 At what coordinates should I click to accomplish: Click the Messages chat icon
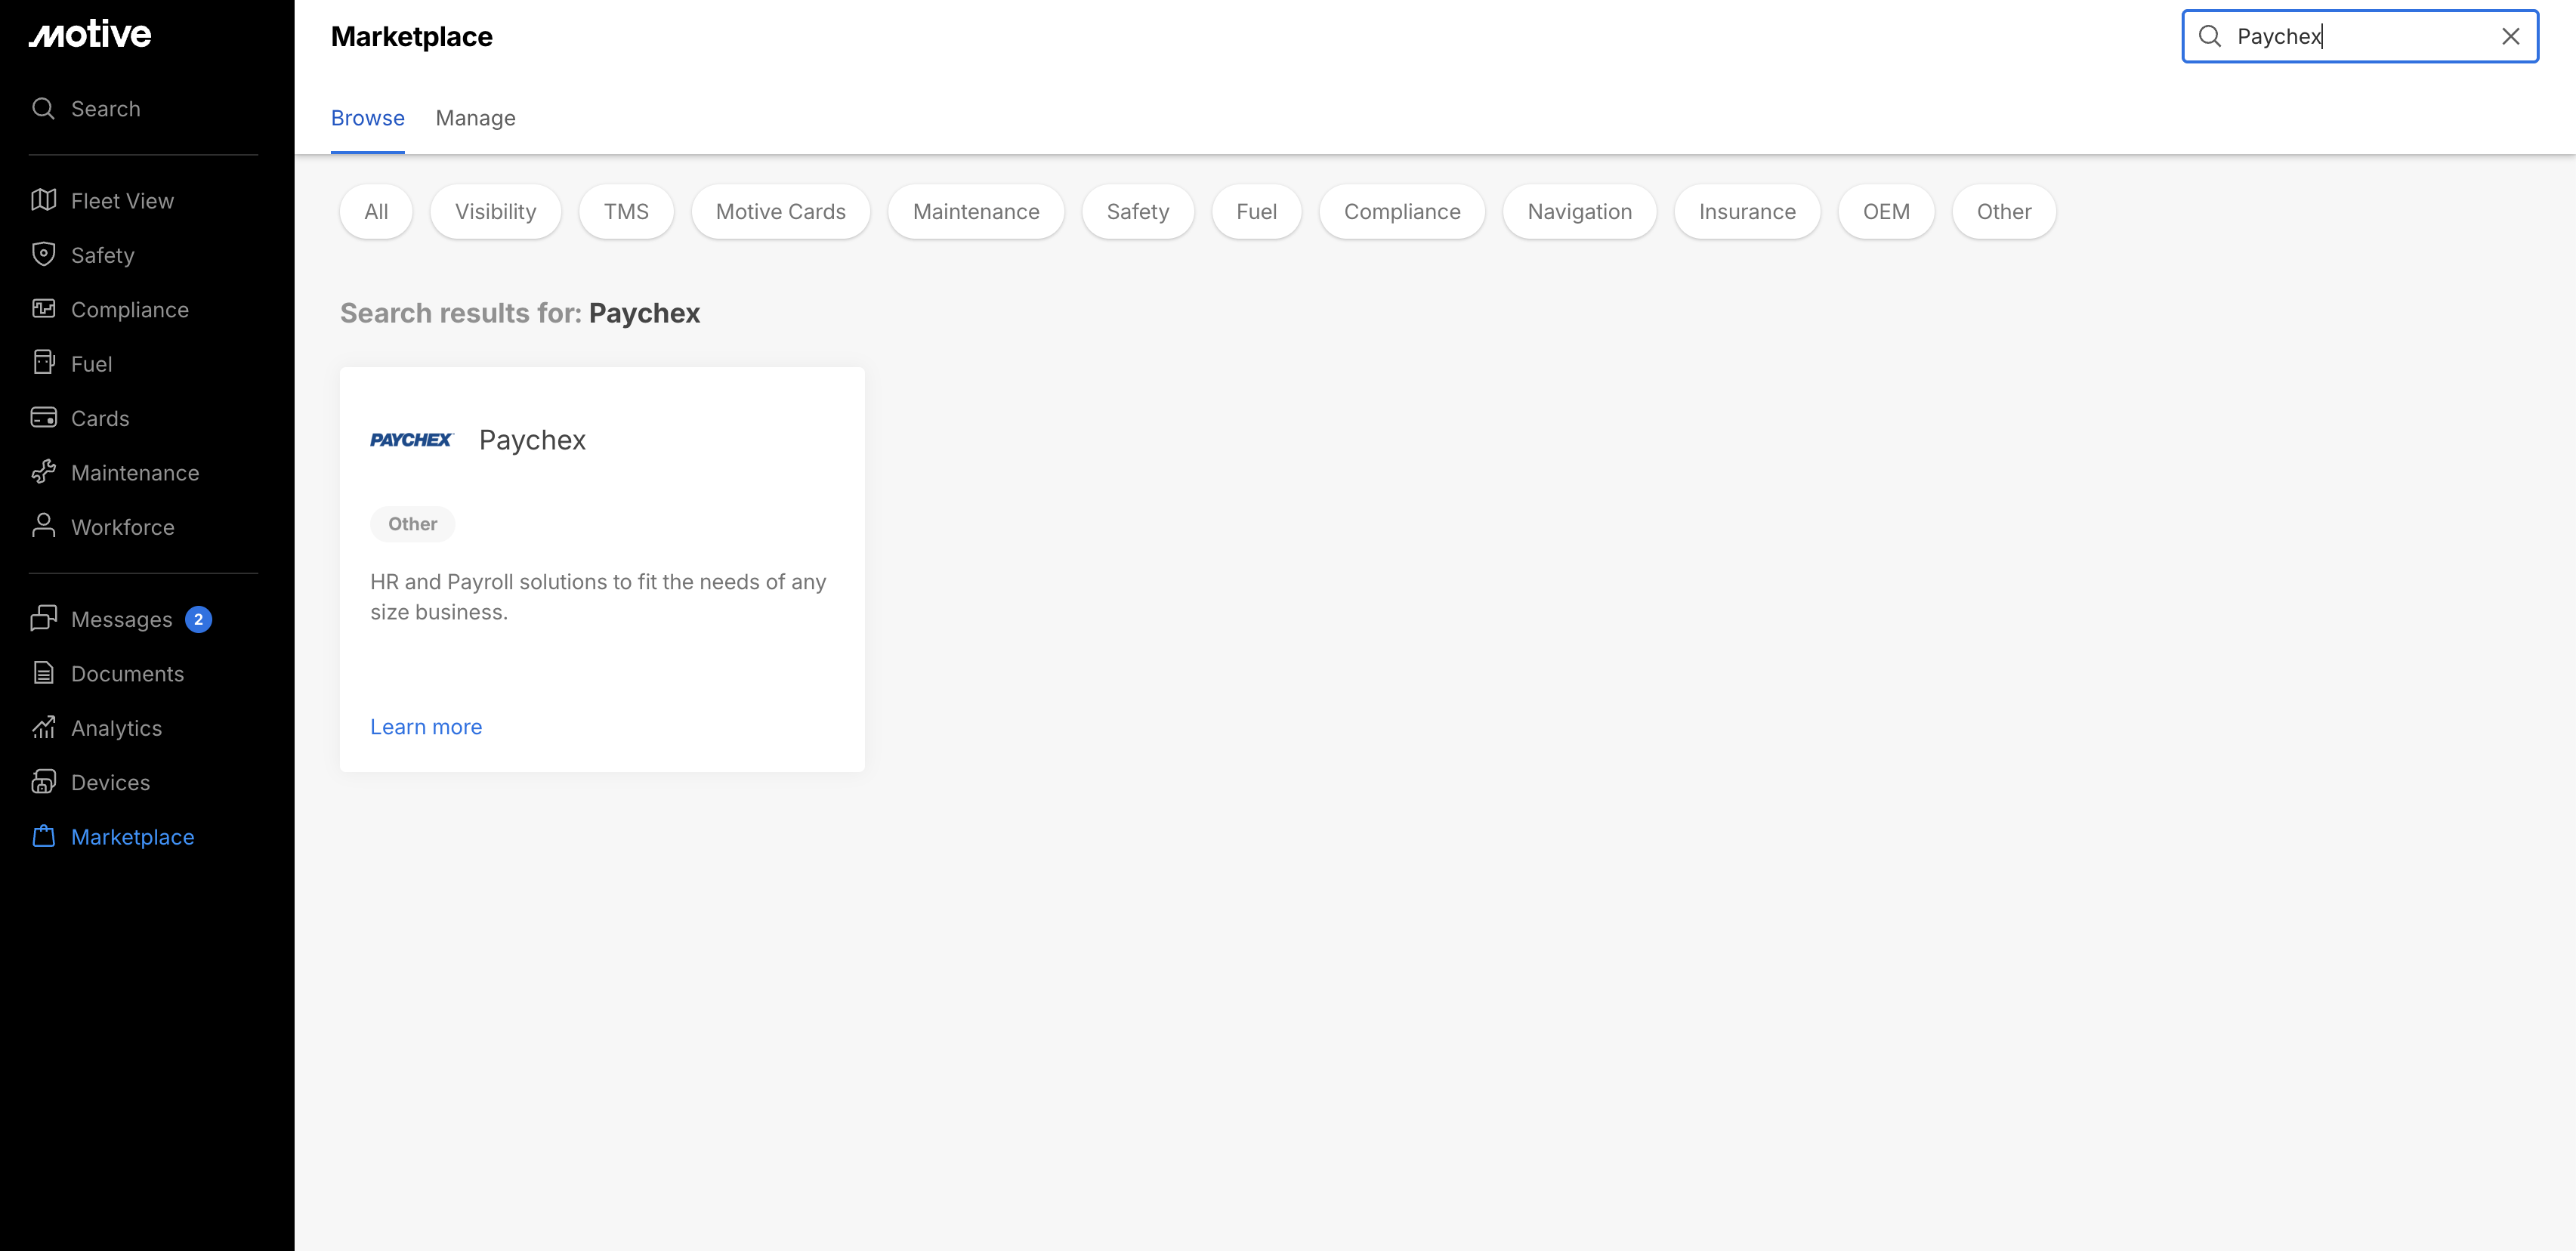(43, 619)
